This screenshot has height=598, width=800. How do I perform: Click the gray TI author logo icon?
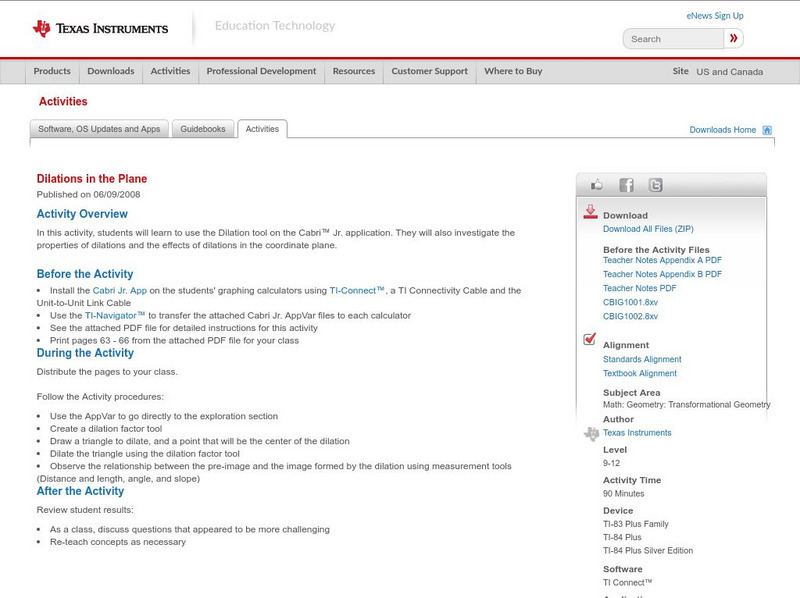pos(591,434)
